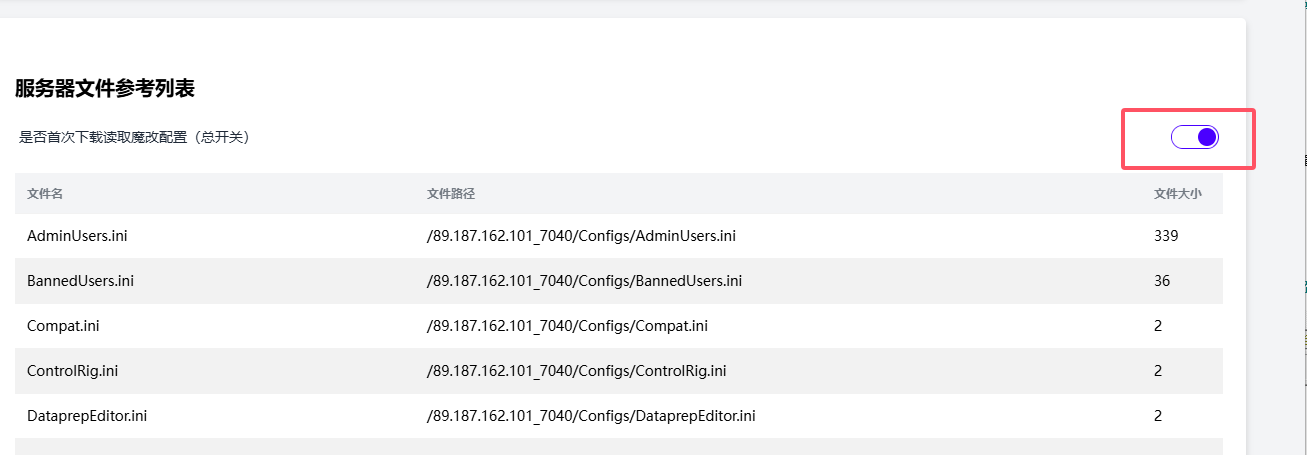This screenshot has width=1307, height=455.
Task: Click file size 2 in Compat.ini row
Action: (1158, 326)
